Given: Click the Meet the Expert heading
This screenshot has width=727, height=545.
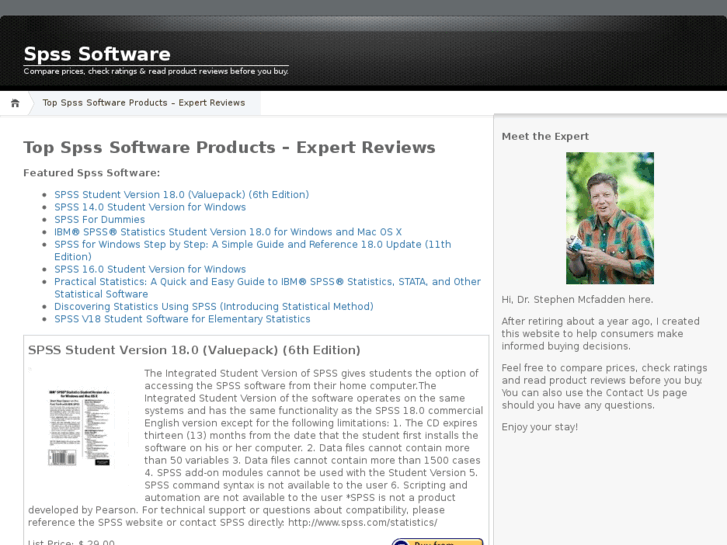Looking at the screenshot, I should click(x=545, y=136).
